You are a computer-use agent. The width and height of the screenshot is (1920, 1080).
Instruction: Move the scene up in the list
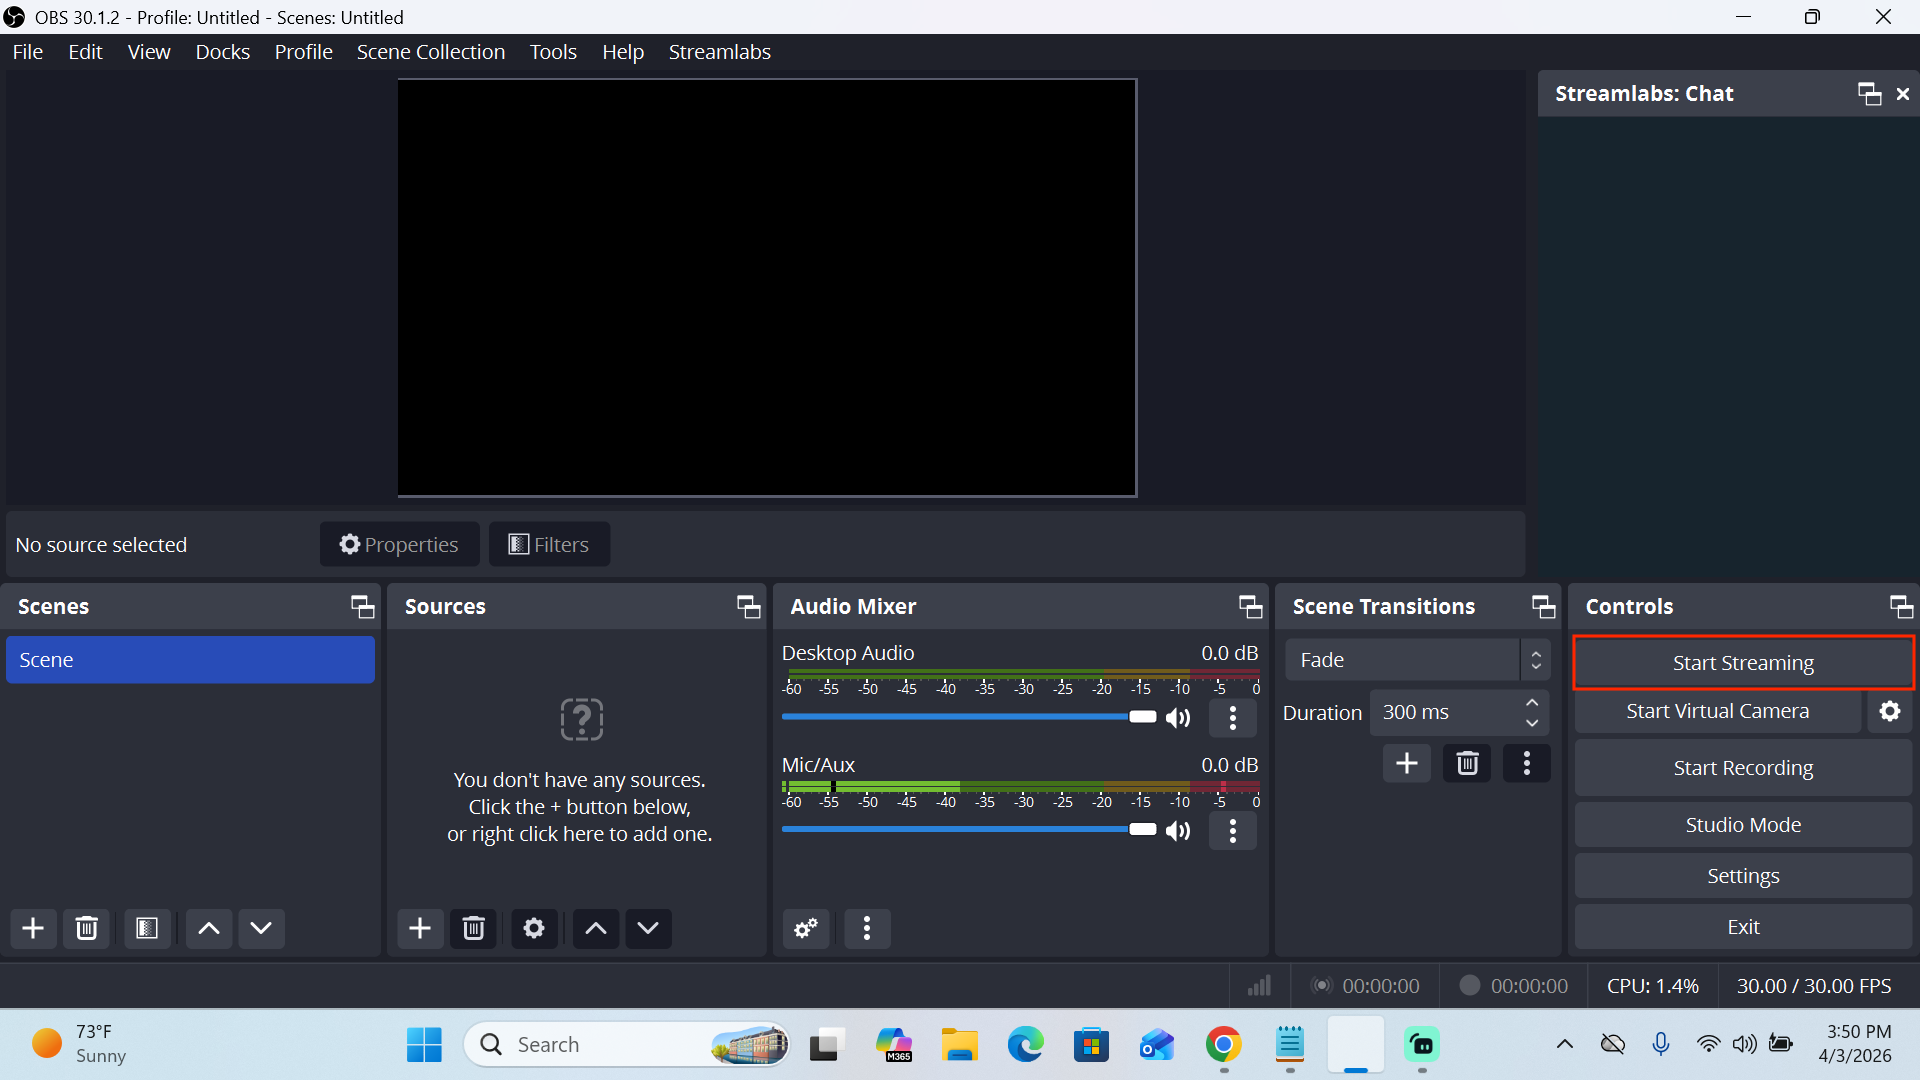(x=209, y=928)
